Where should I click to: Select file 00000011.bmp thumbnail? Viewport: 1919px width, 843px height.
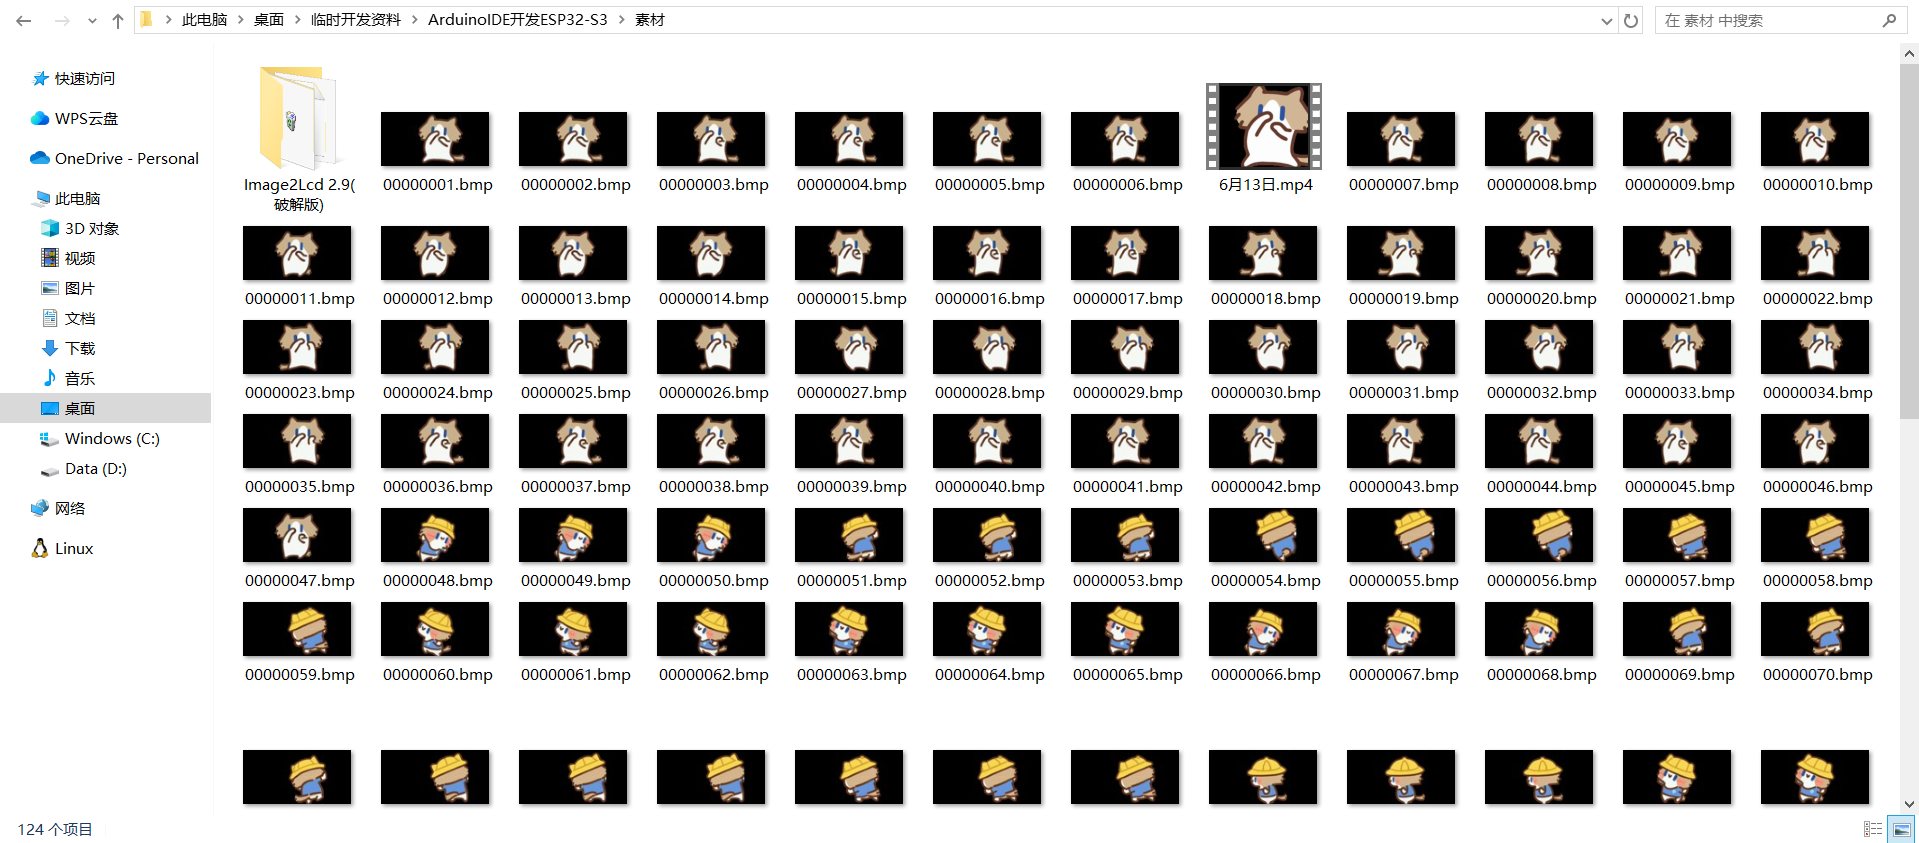click(298, 253)
